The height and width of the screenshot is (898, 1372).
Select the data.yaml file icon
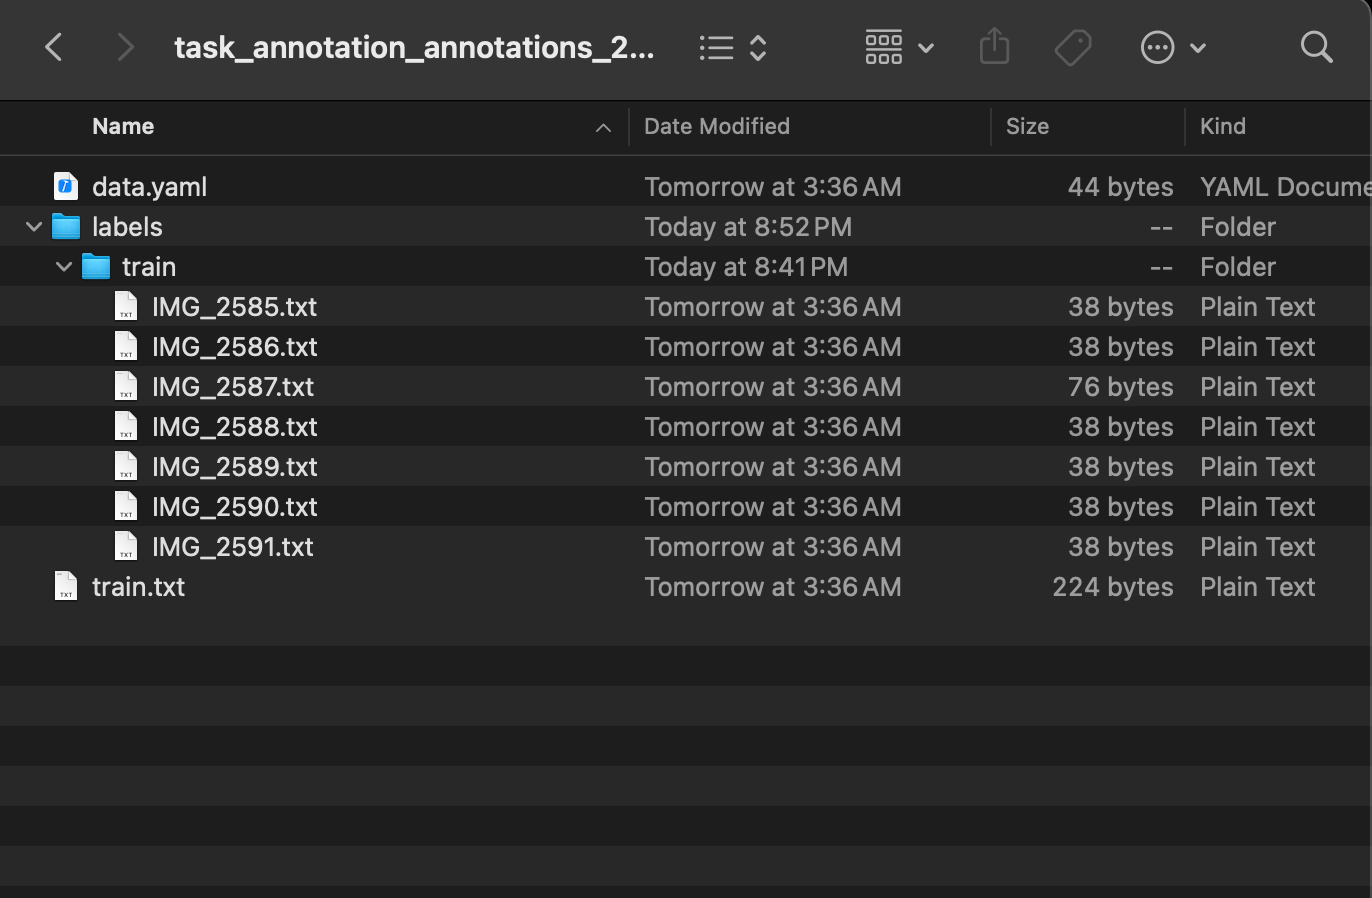tap(66, 186)
